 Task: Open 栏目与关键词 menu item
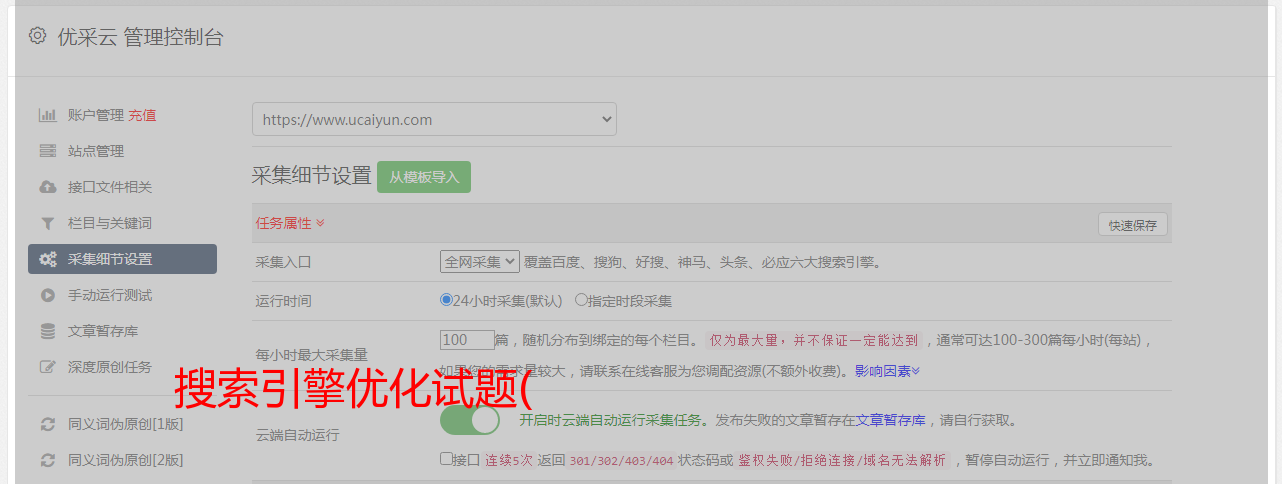[110, 223]
